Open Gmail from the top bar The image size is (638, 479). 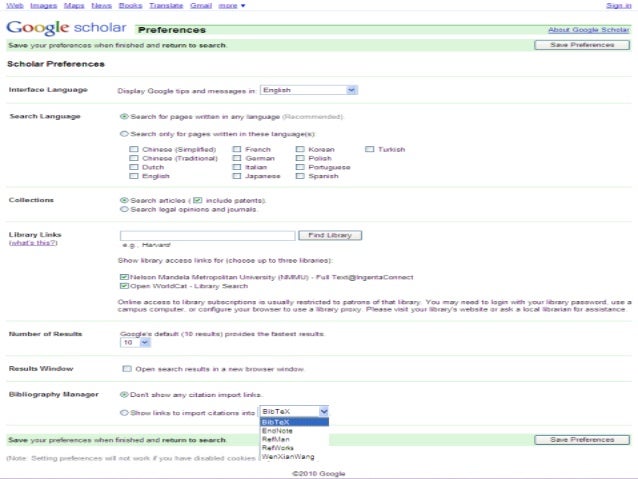click(x=201, y=6)
